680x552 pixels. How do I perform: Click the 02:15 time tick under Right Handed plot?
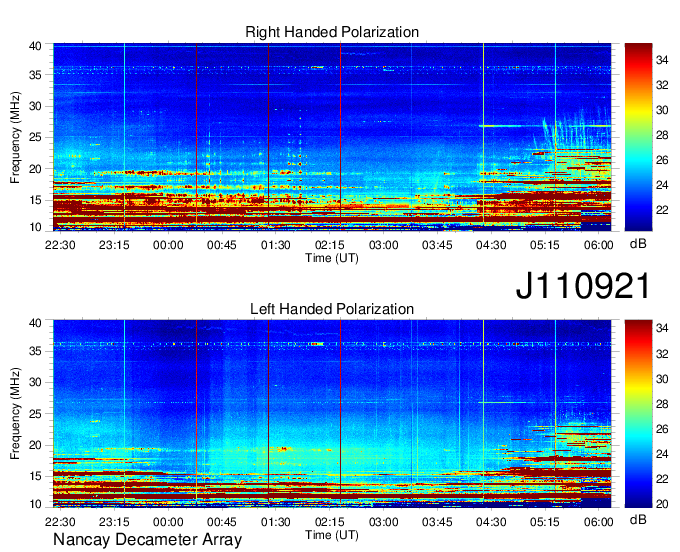(x=330, y=245)
